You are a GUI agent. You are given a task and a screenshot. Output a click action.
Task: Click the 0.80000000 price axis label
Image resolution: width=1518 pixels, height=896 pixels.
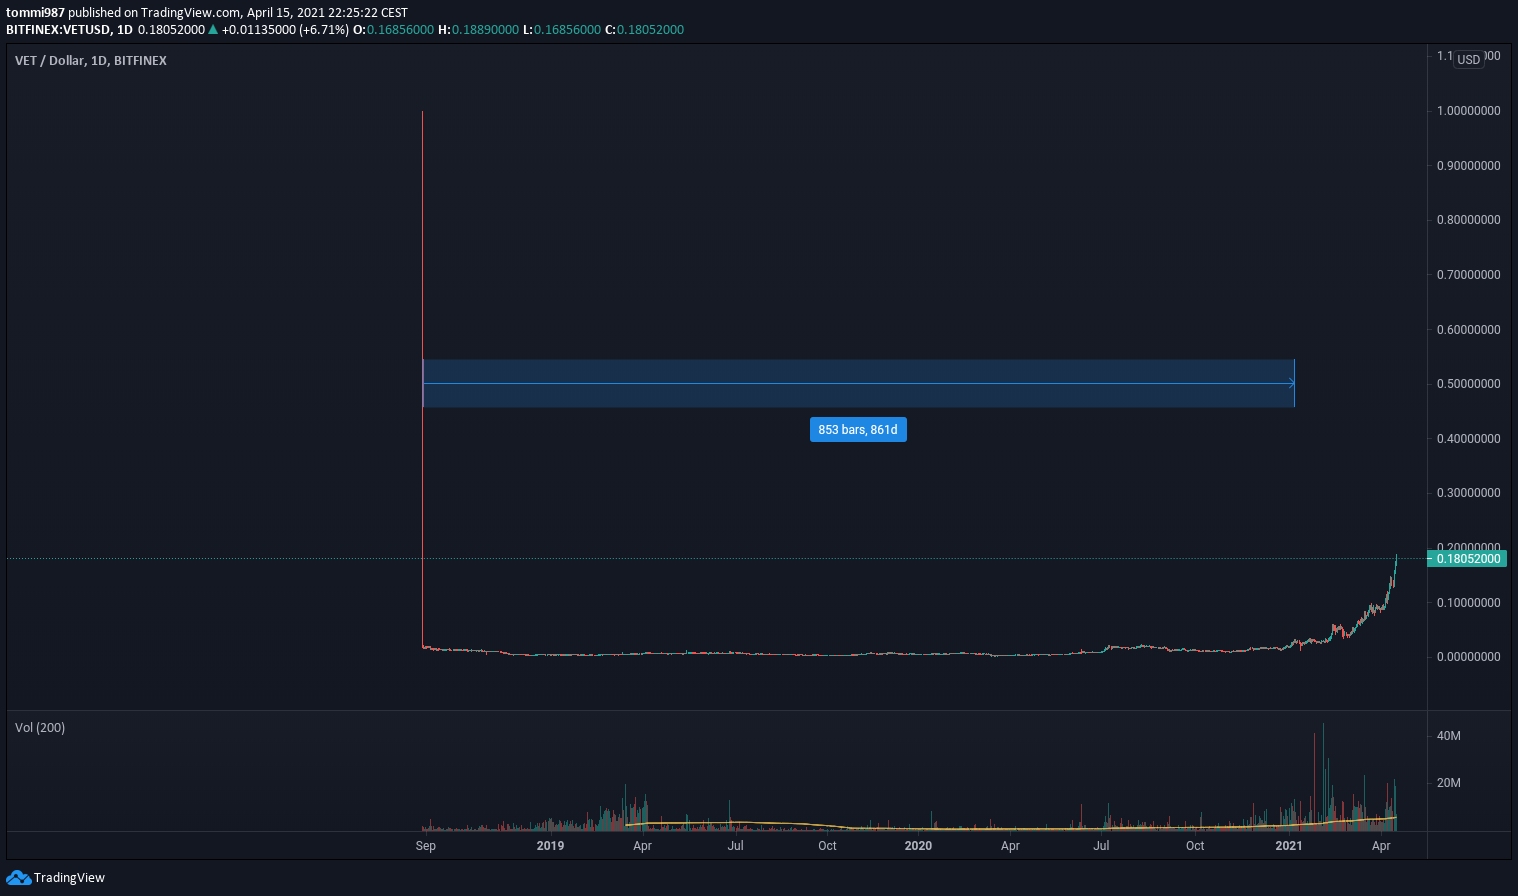(1468, 220)
